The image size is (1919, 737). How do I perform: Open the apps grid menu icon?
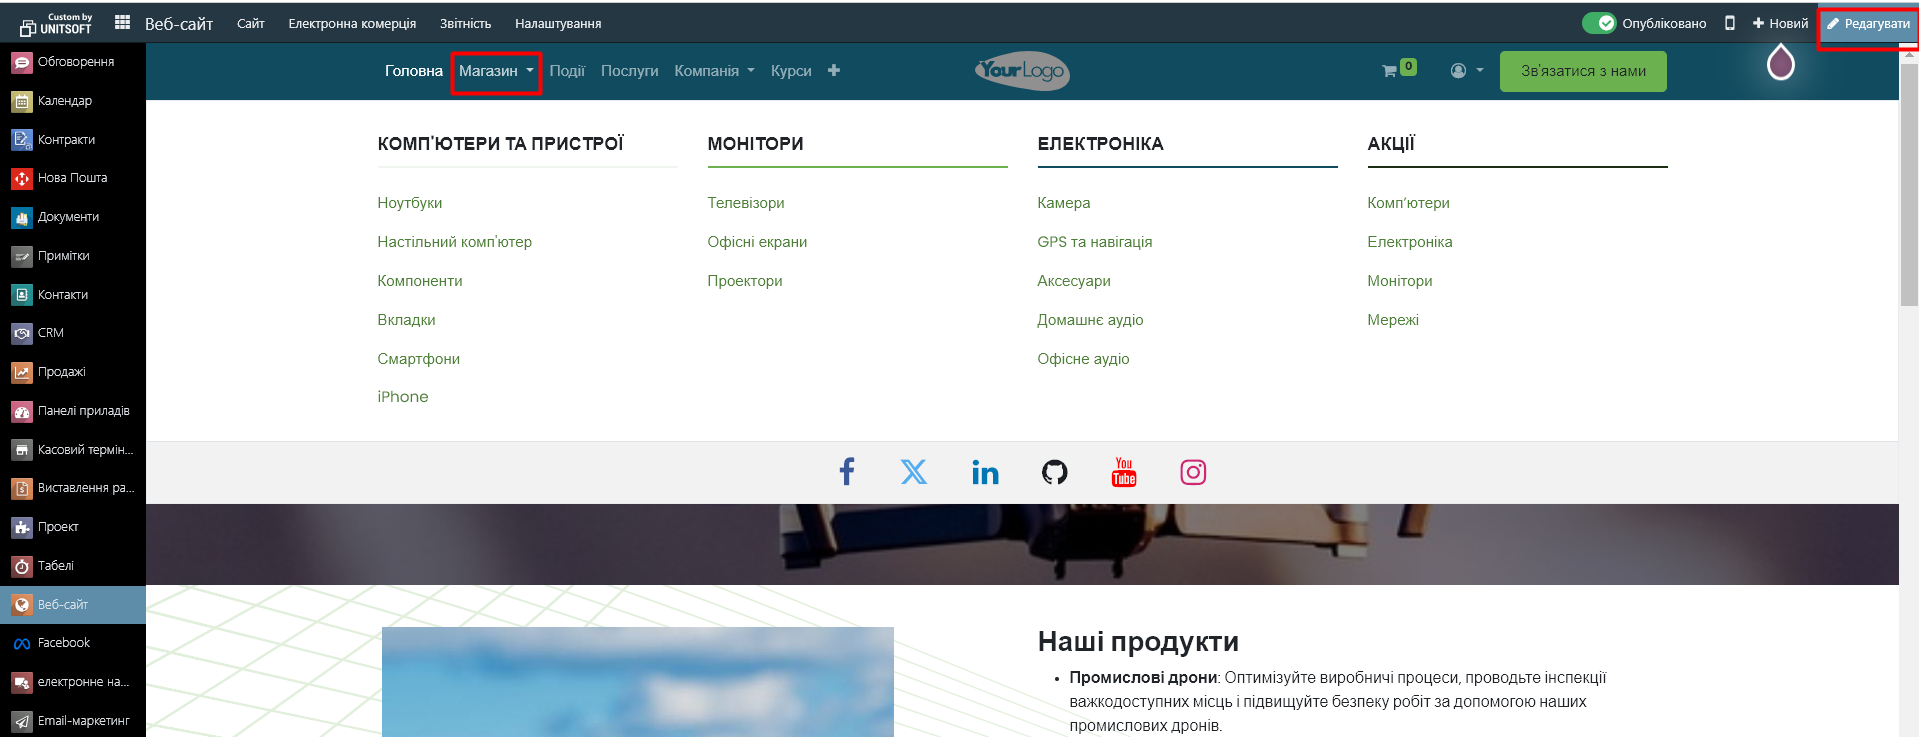coord(122,22)
